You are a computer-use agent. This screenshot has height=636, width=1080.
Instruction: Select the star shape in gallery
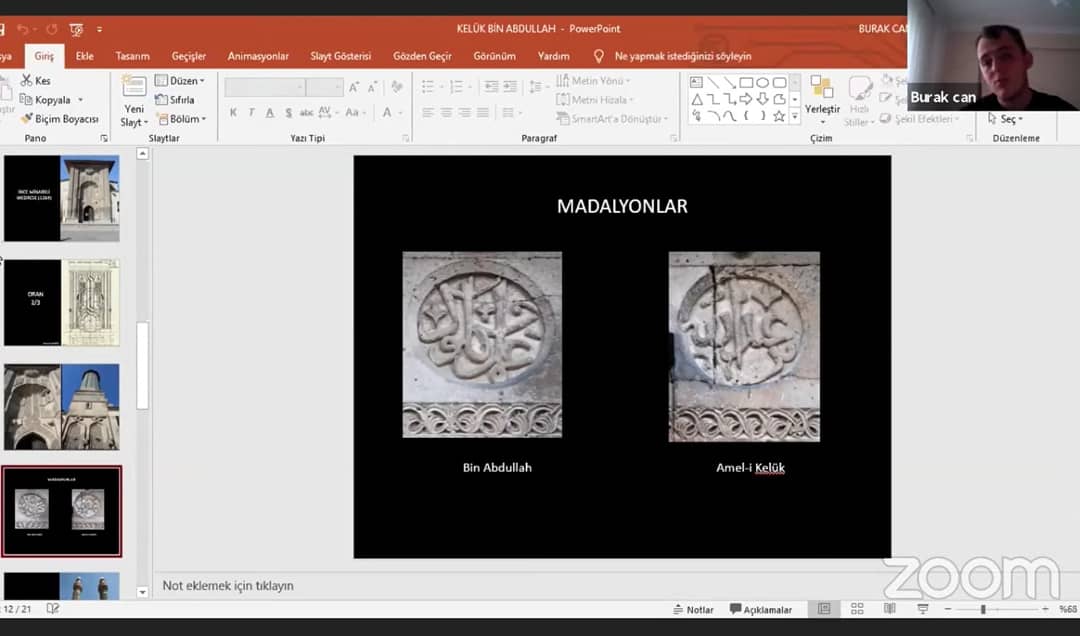point(779,116)
